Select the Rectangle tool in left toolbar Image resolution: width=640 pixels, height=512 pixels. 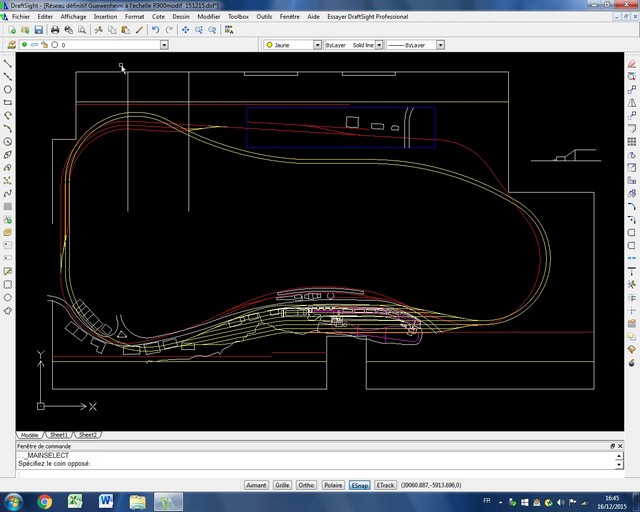(x=8, y=102)
